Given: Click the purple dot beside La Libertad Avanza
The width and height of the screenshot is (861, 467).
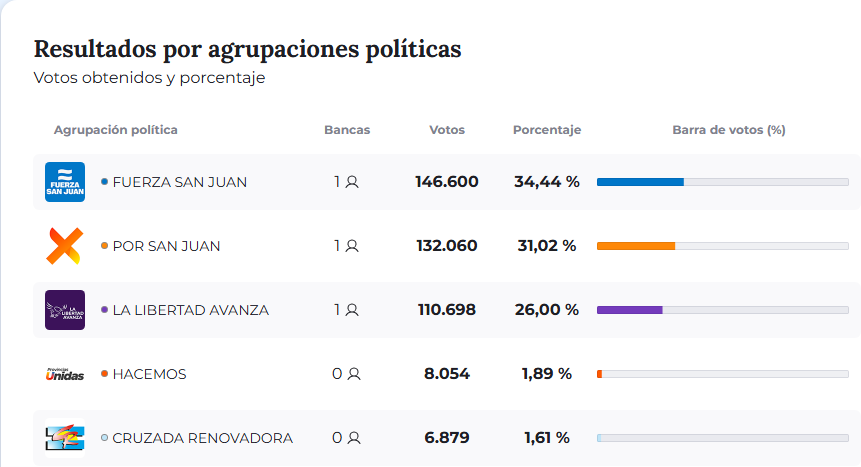Looking at the screenshot, I should click(104, 310).
